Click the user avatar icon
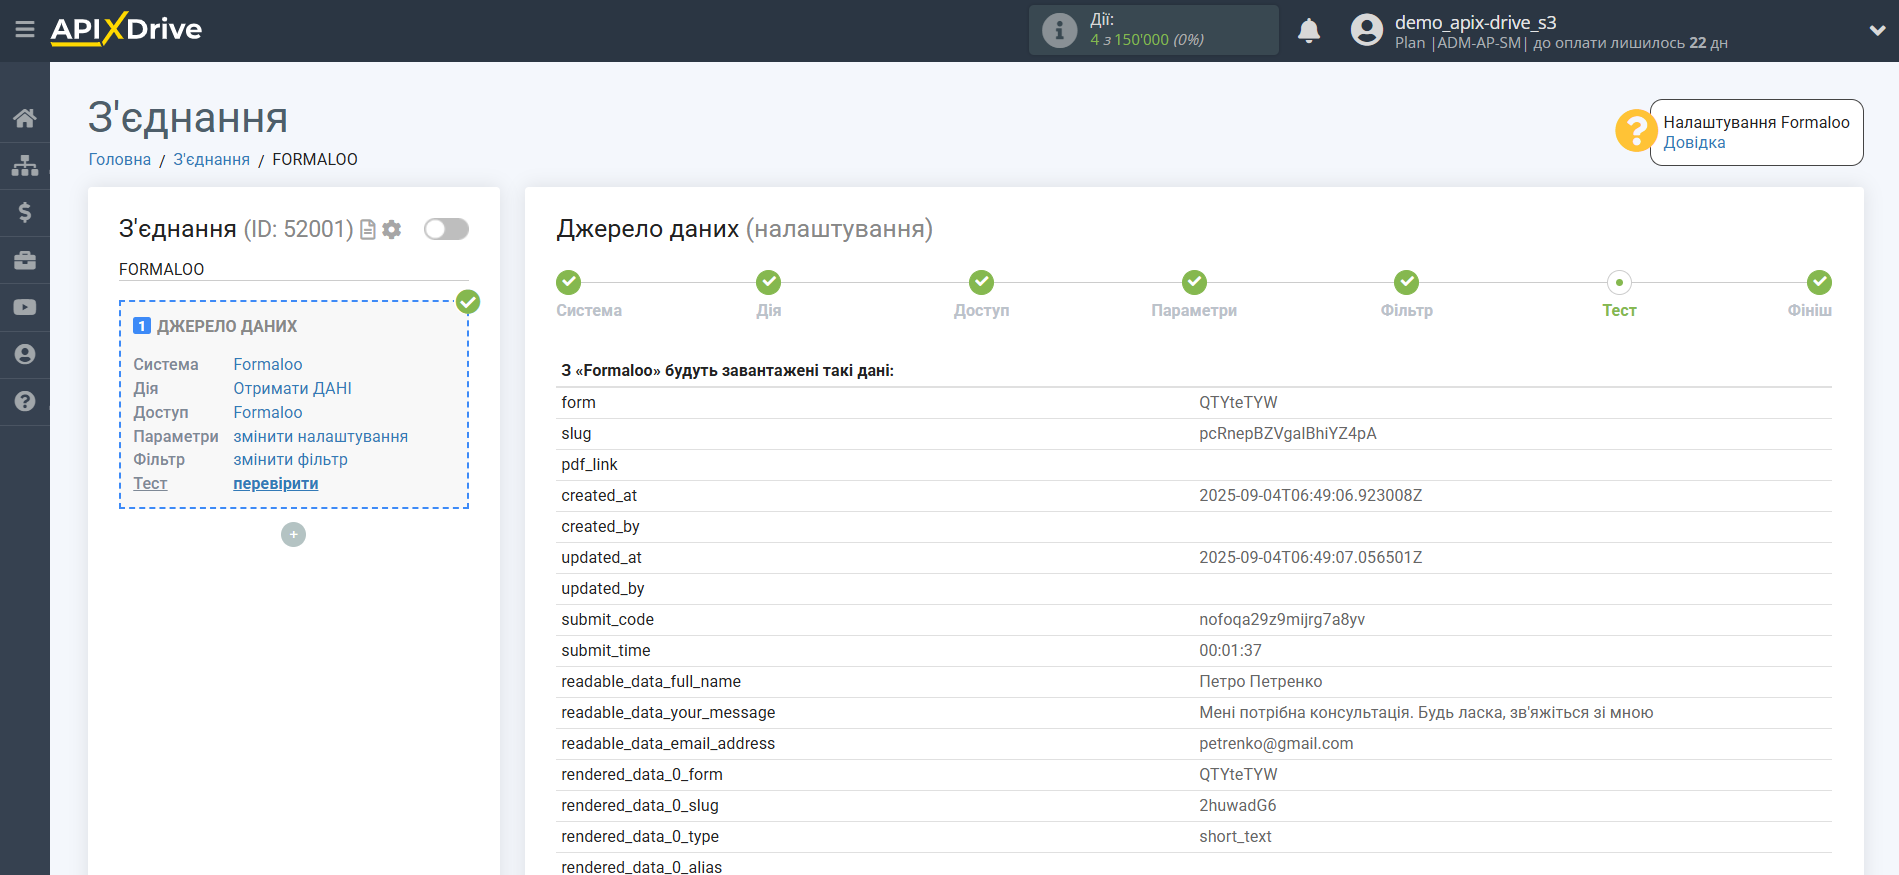The height and width of the screenshot is (875, 1899). click(1366, 30)
